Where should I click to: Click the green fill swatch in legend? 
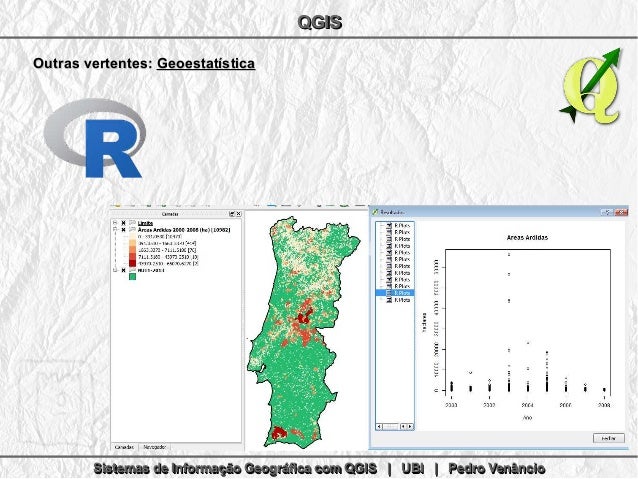click(133, 277)
